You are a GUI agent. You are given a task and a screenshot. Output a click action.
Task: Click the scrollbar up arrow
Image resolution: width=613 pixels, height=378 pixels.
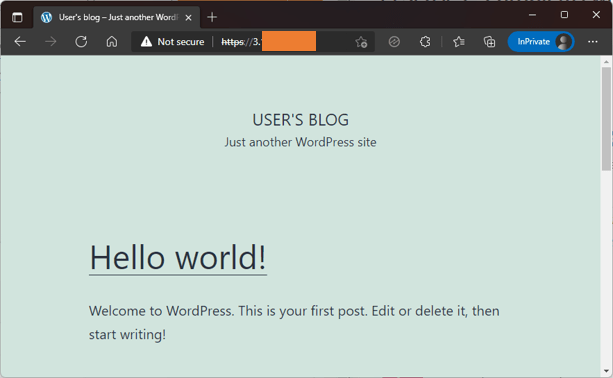pos(606,62)
